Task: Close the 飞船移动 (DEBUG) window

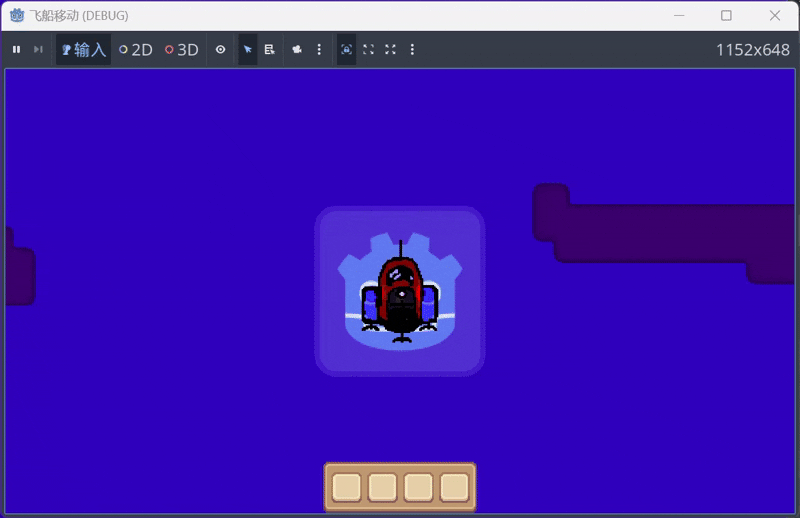Action: [774, 16]
